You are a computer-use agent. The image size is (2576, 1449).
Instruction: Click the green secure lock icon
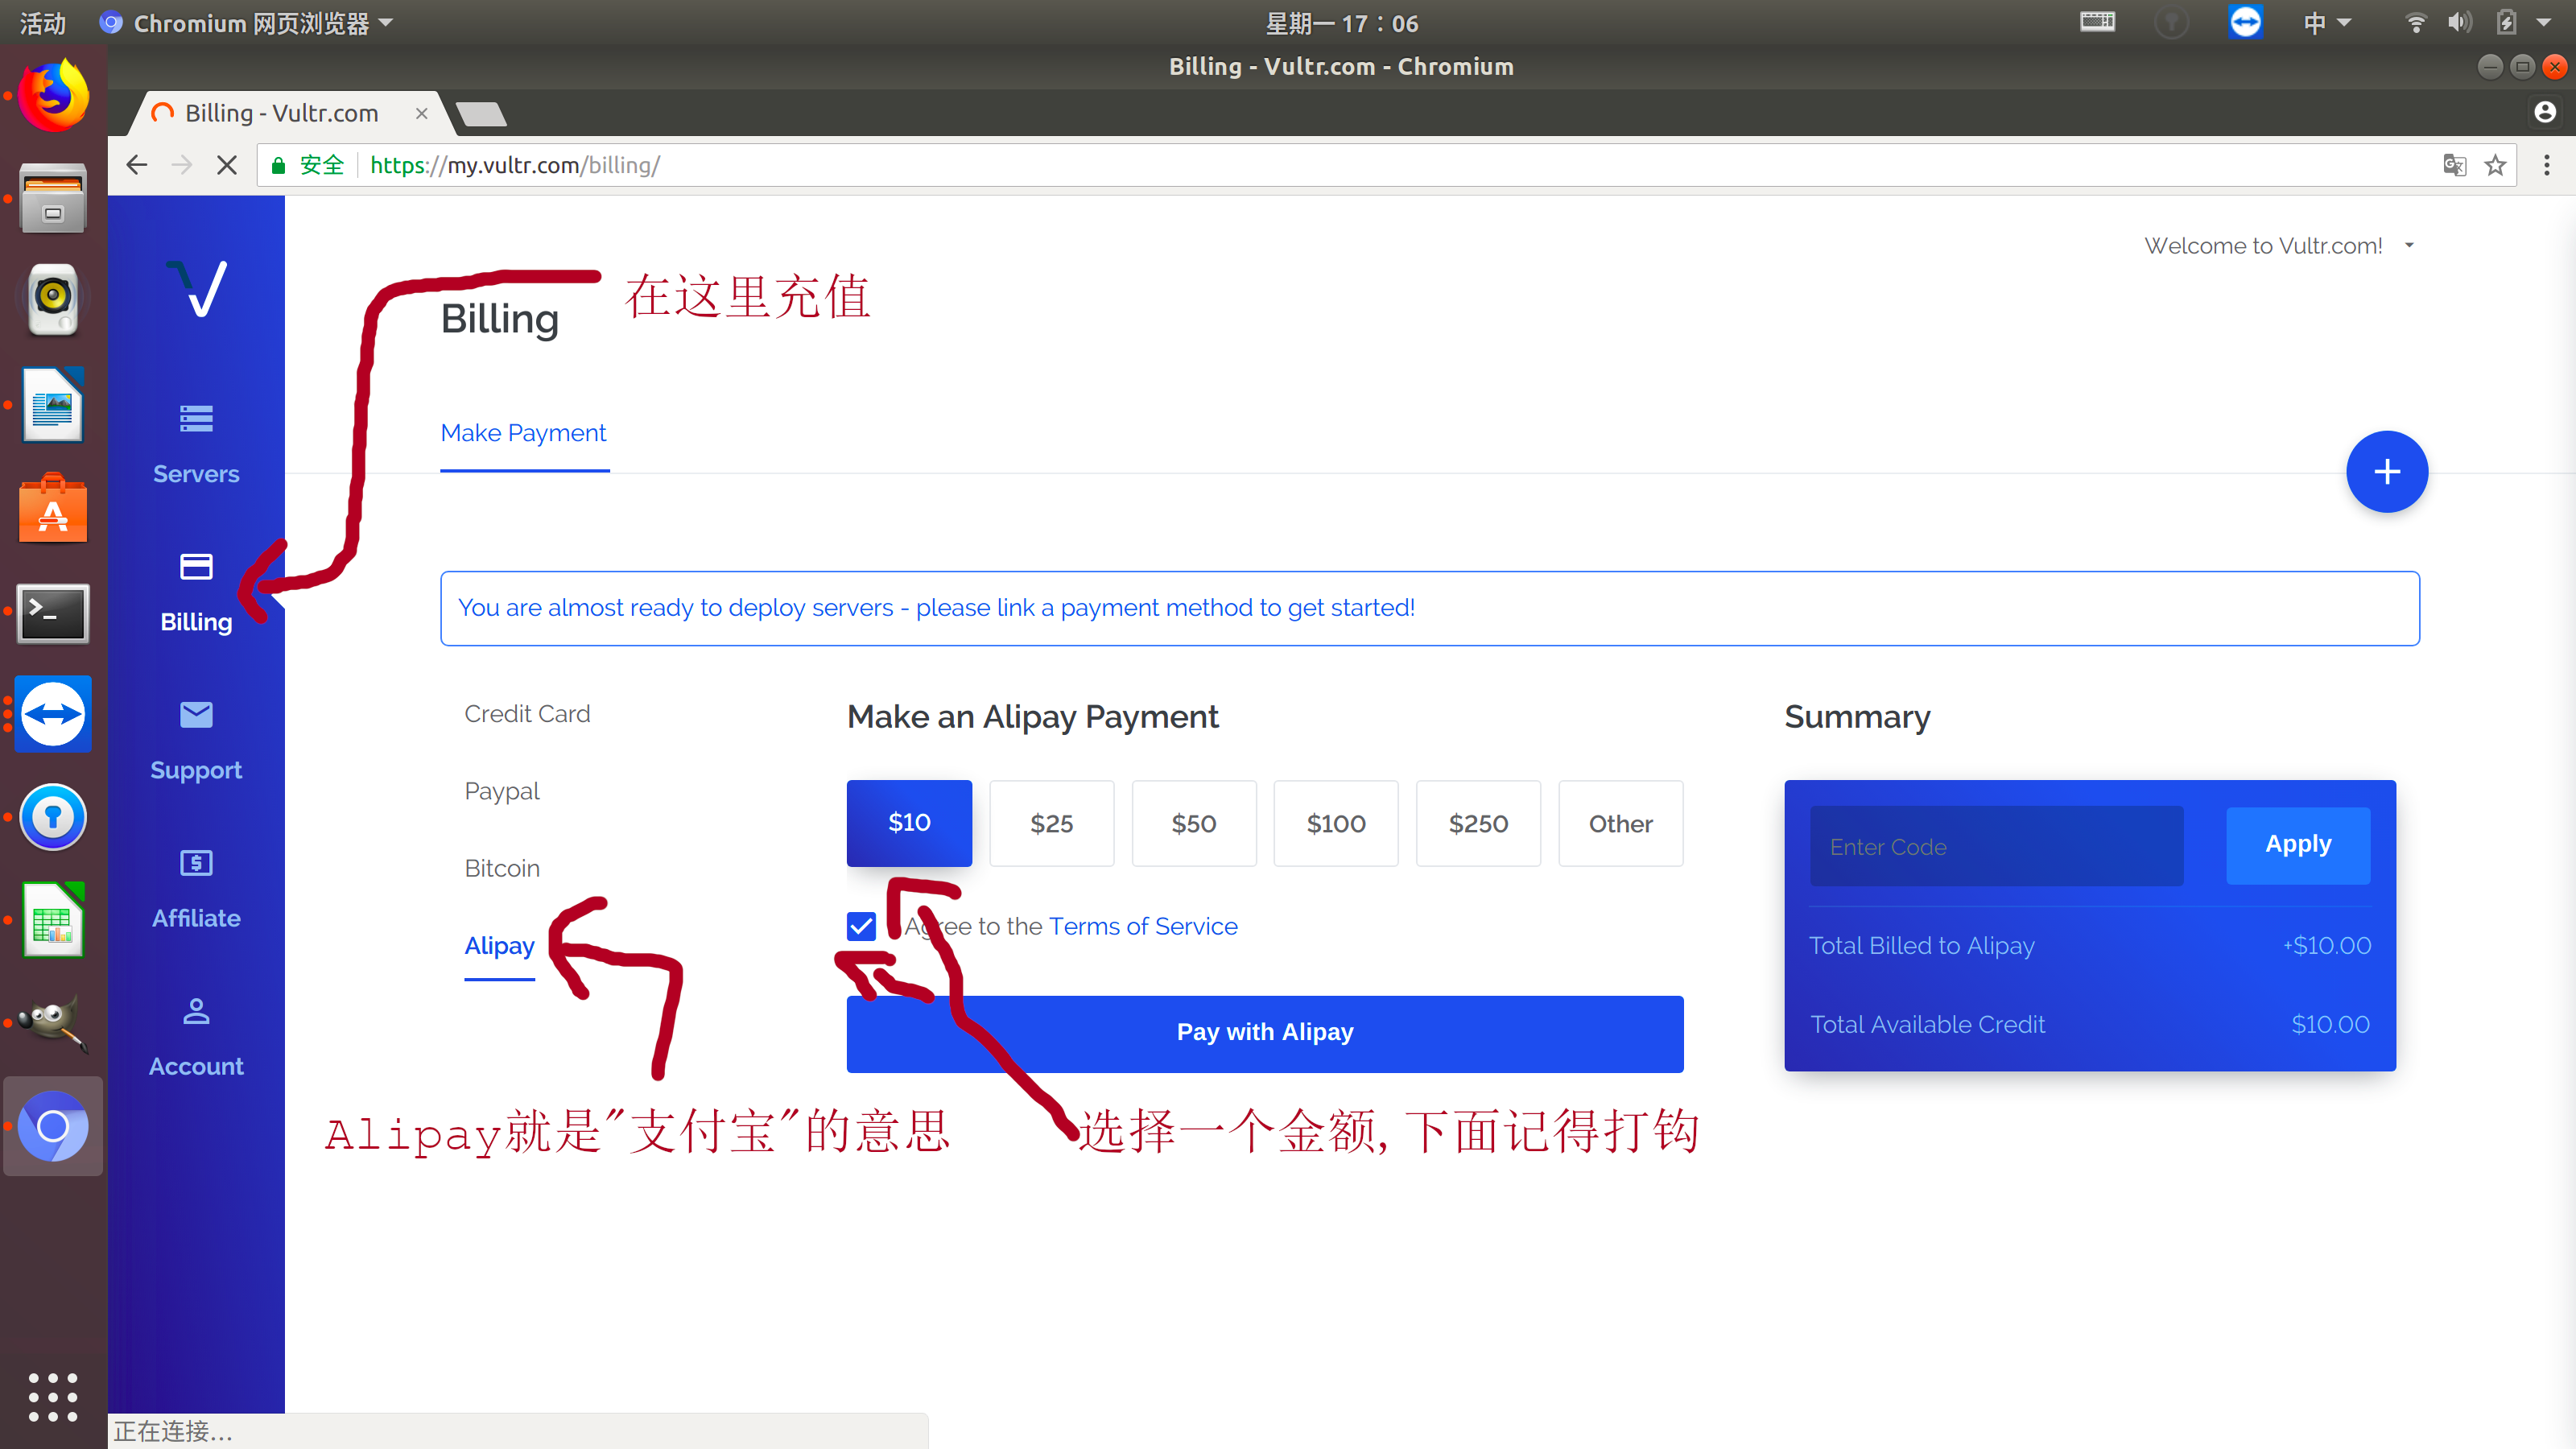[279, 165]
